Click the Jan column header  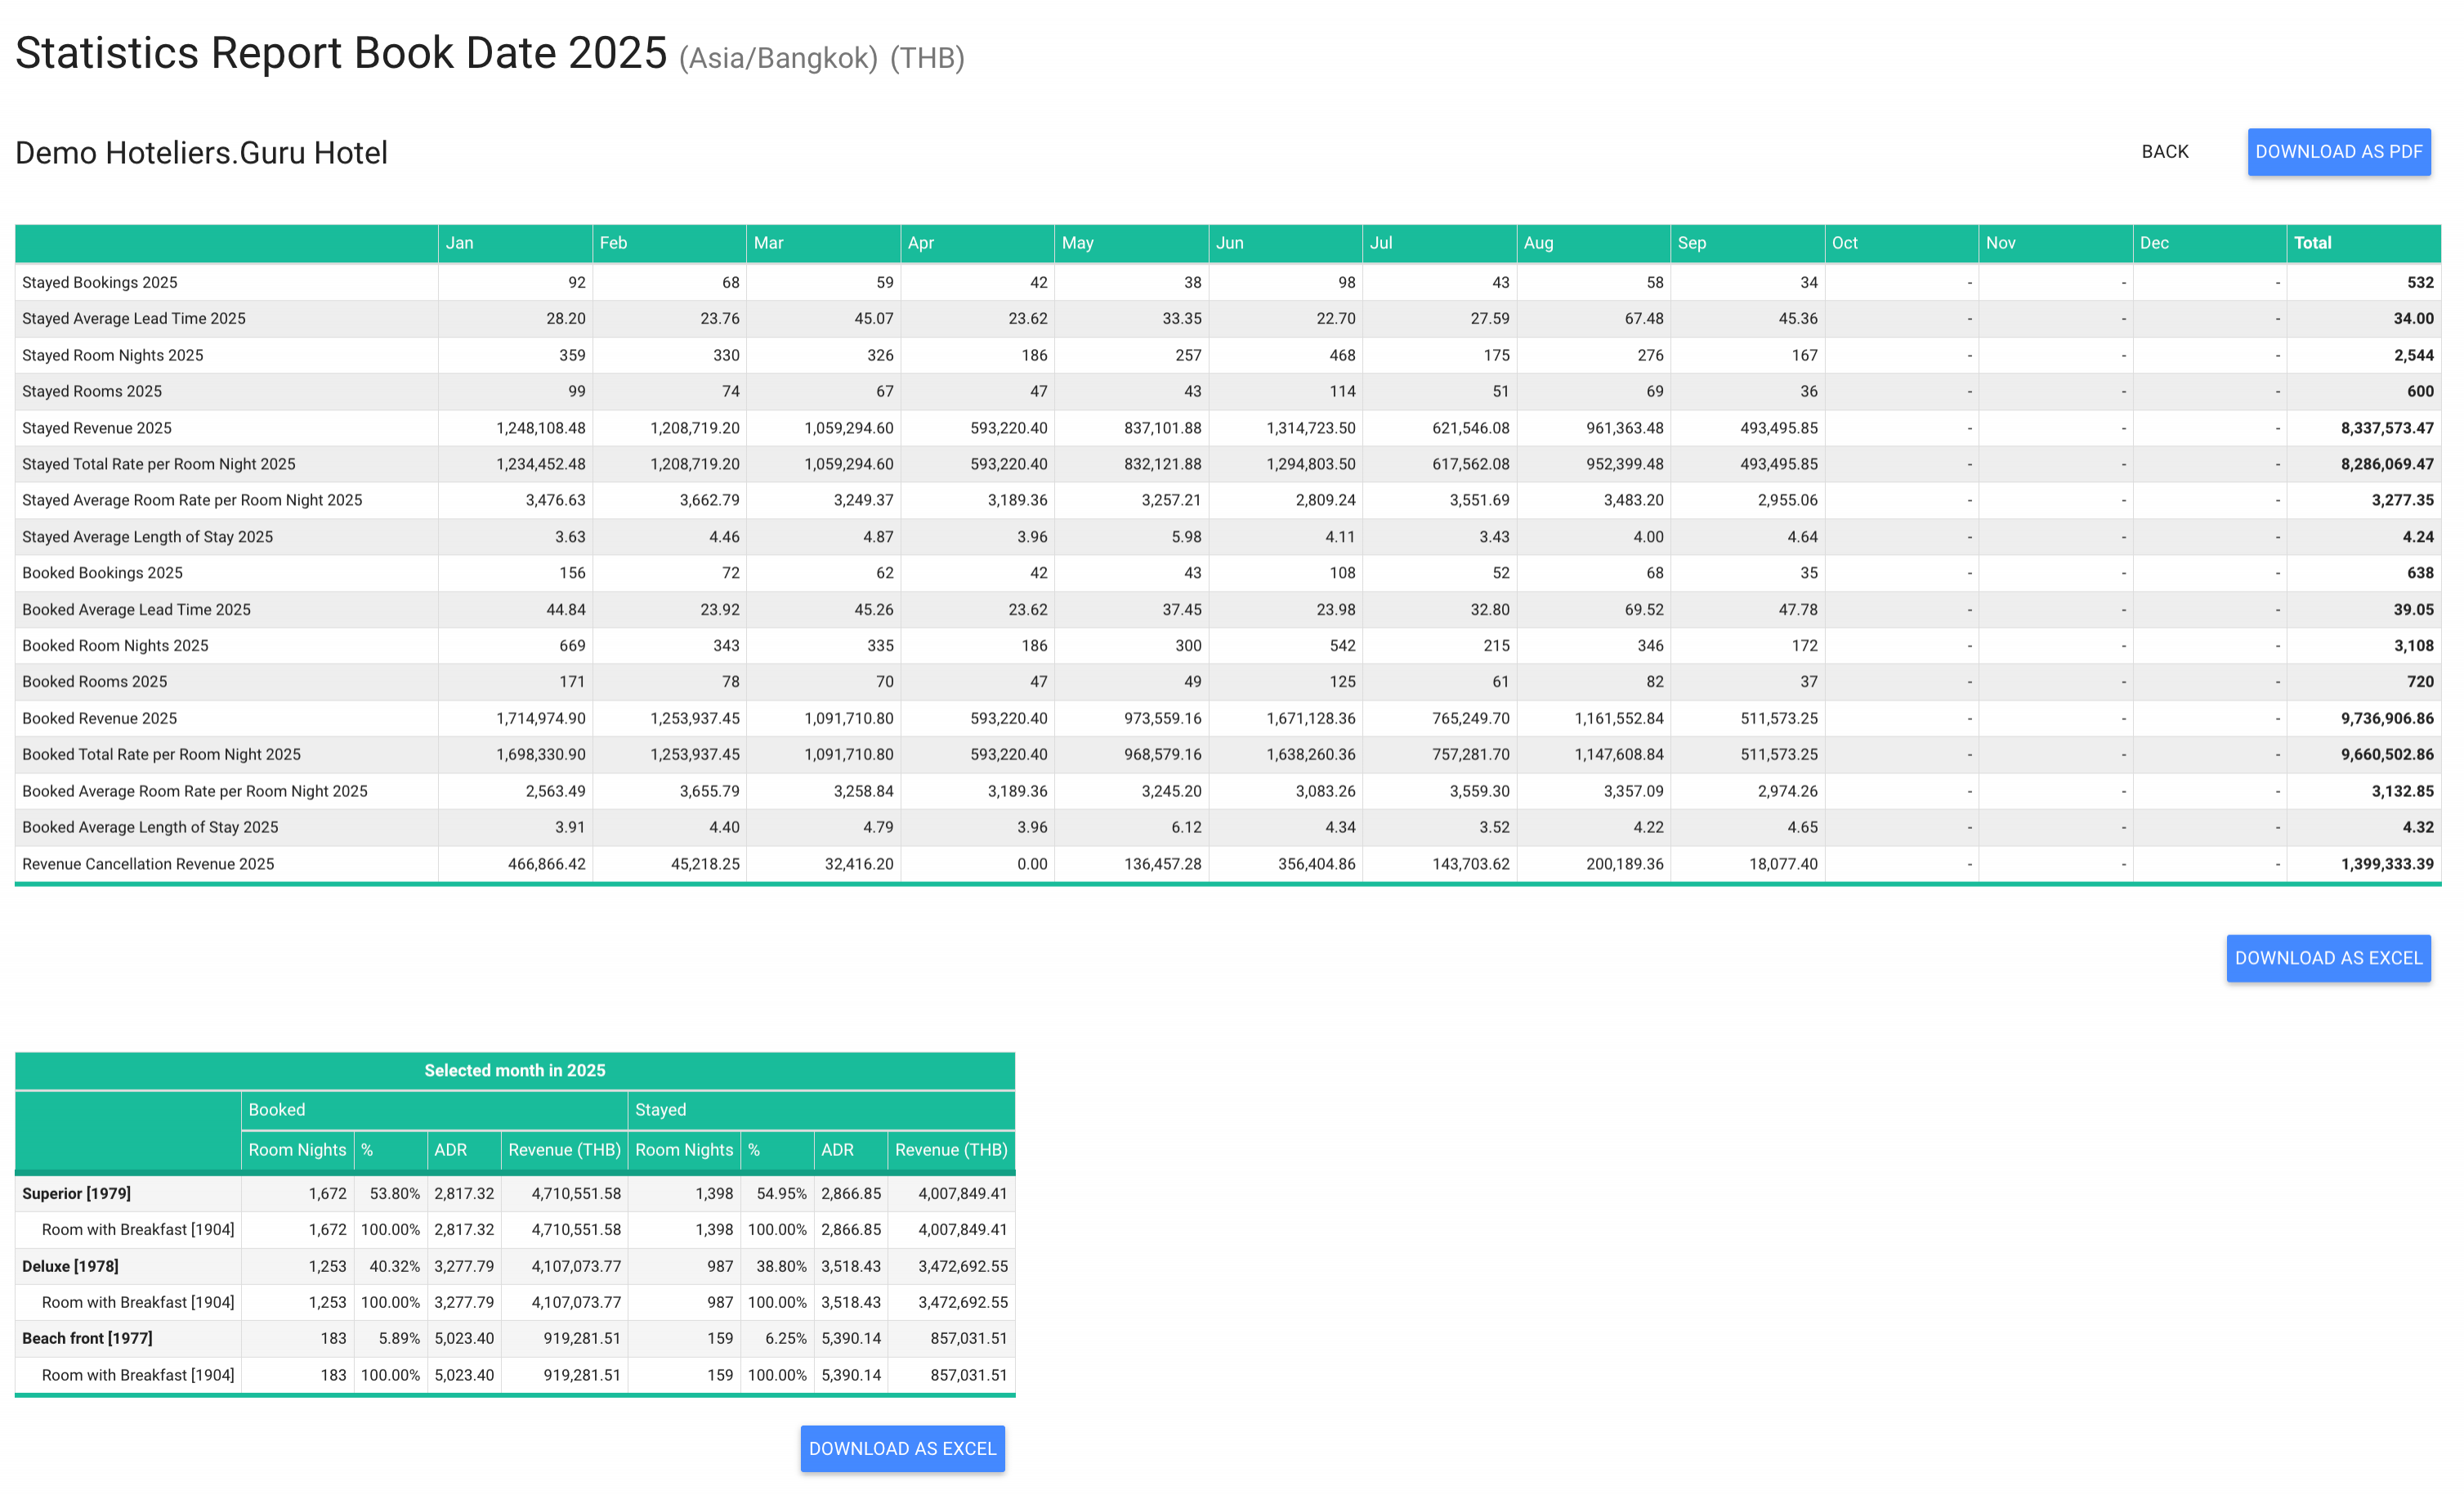click(x=460, y=243)
